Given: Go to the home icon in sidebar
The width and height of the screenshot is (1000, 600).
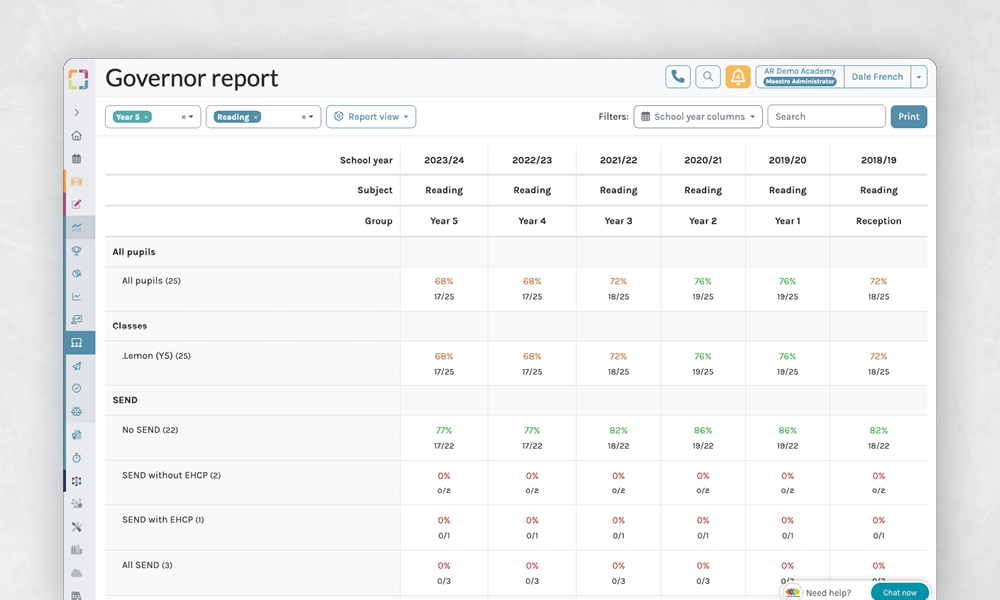Looking at the screenshot, I should coord(77,136).
